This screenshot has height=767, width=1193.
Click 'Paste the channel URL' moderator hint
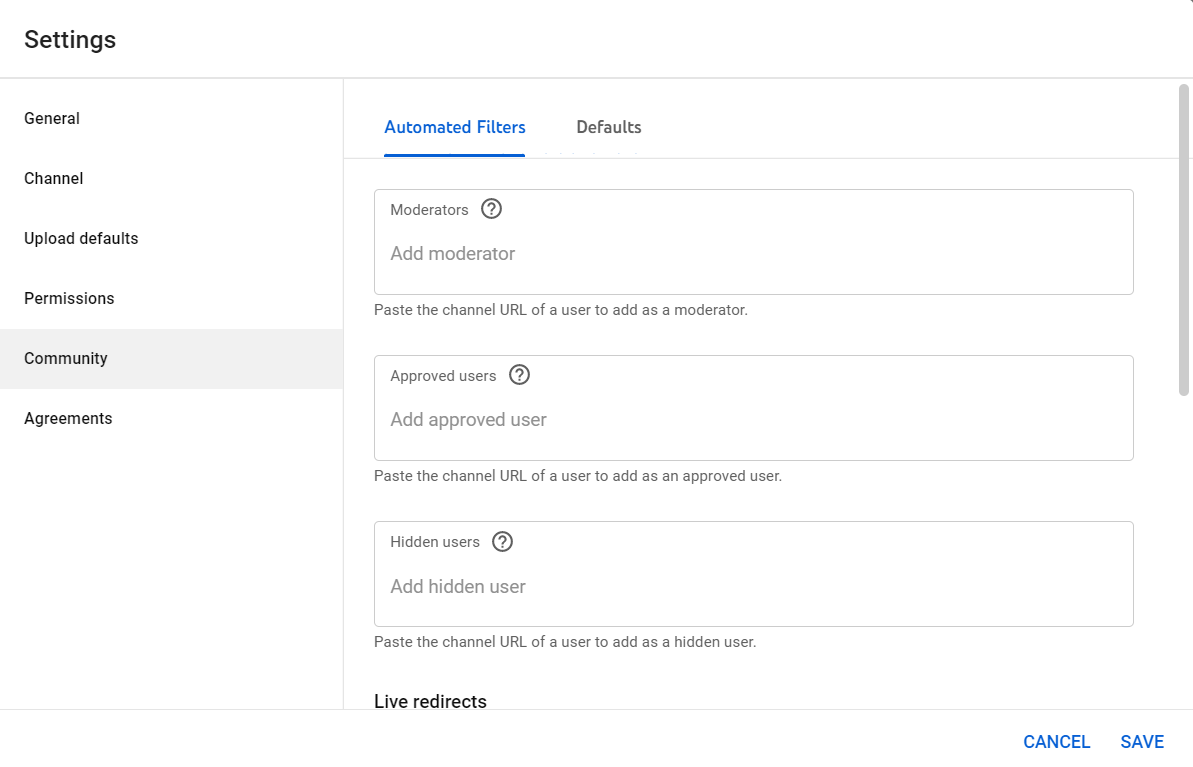[561, 310]
